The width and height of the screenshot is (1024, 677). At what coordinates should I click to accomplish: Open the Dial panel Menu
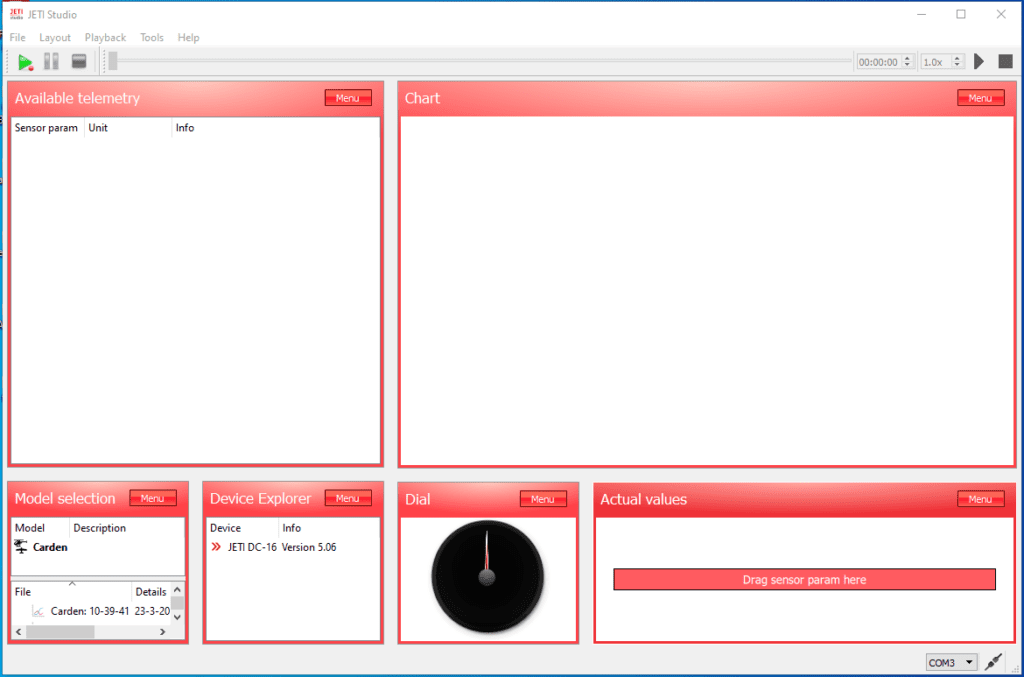point(543,499)
